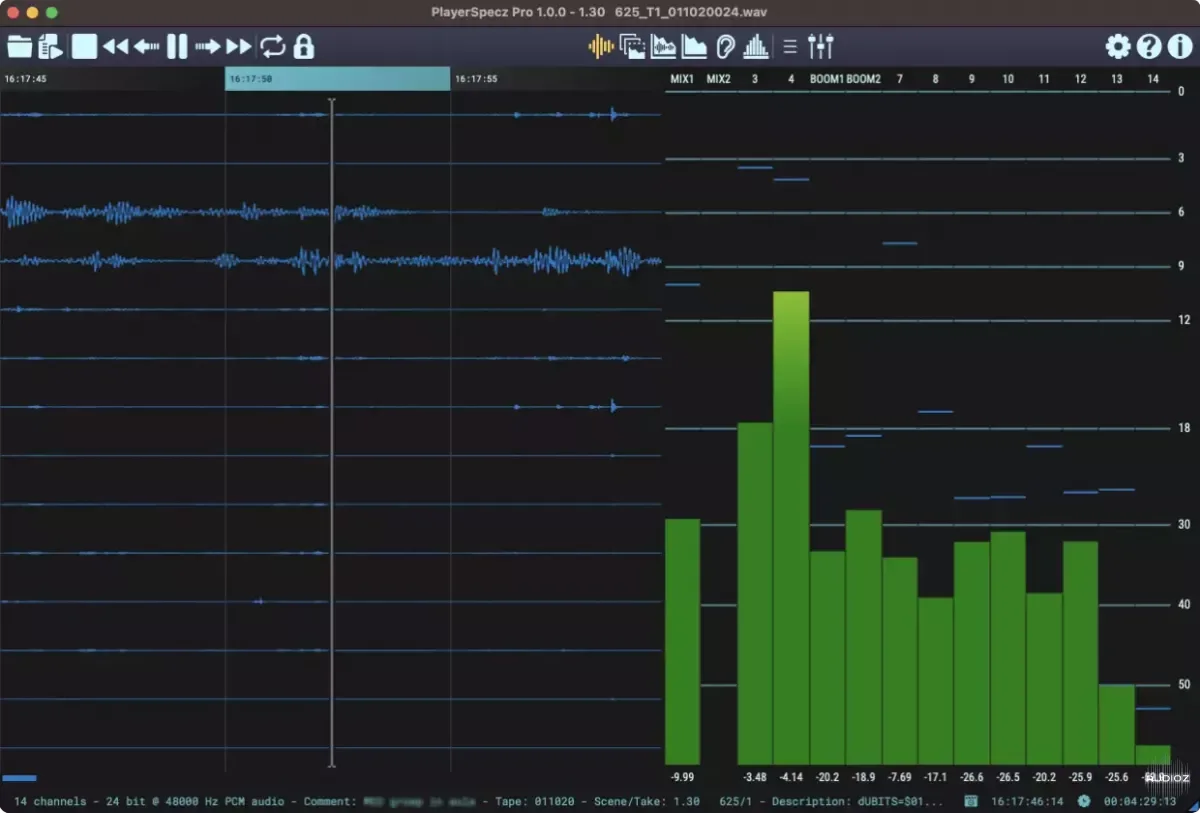Toggle the padlock lock button
The height and width of the screenshot is (813, 1200).
303,46
